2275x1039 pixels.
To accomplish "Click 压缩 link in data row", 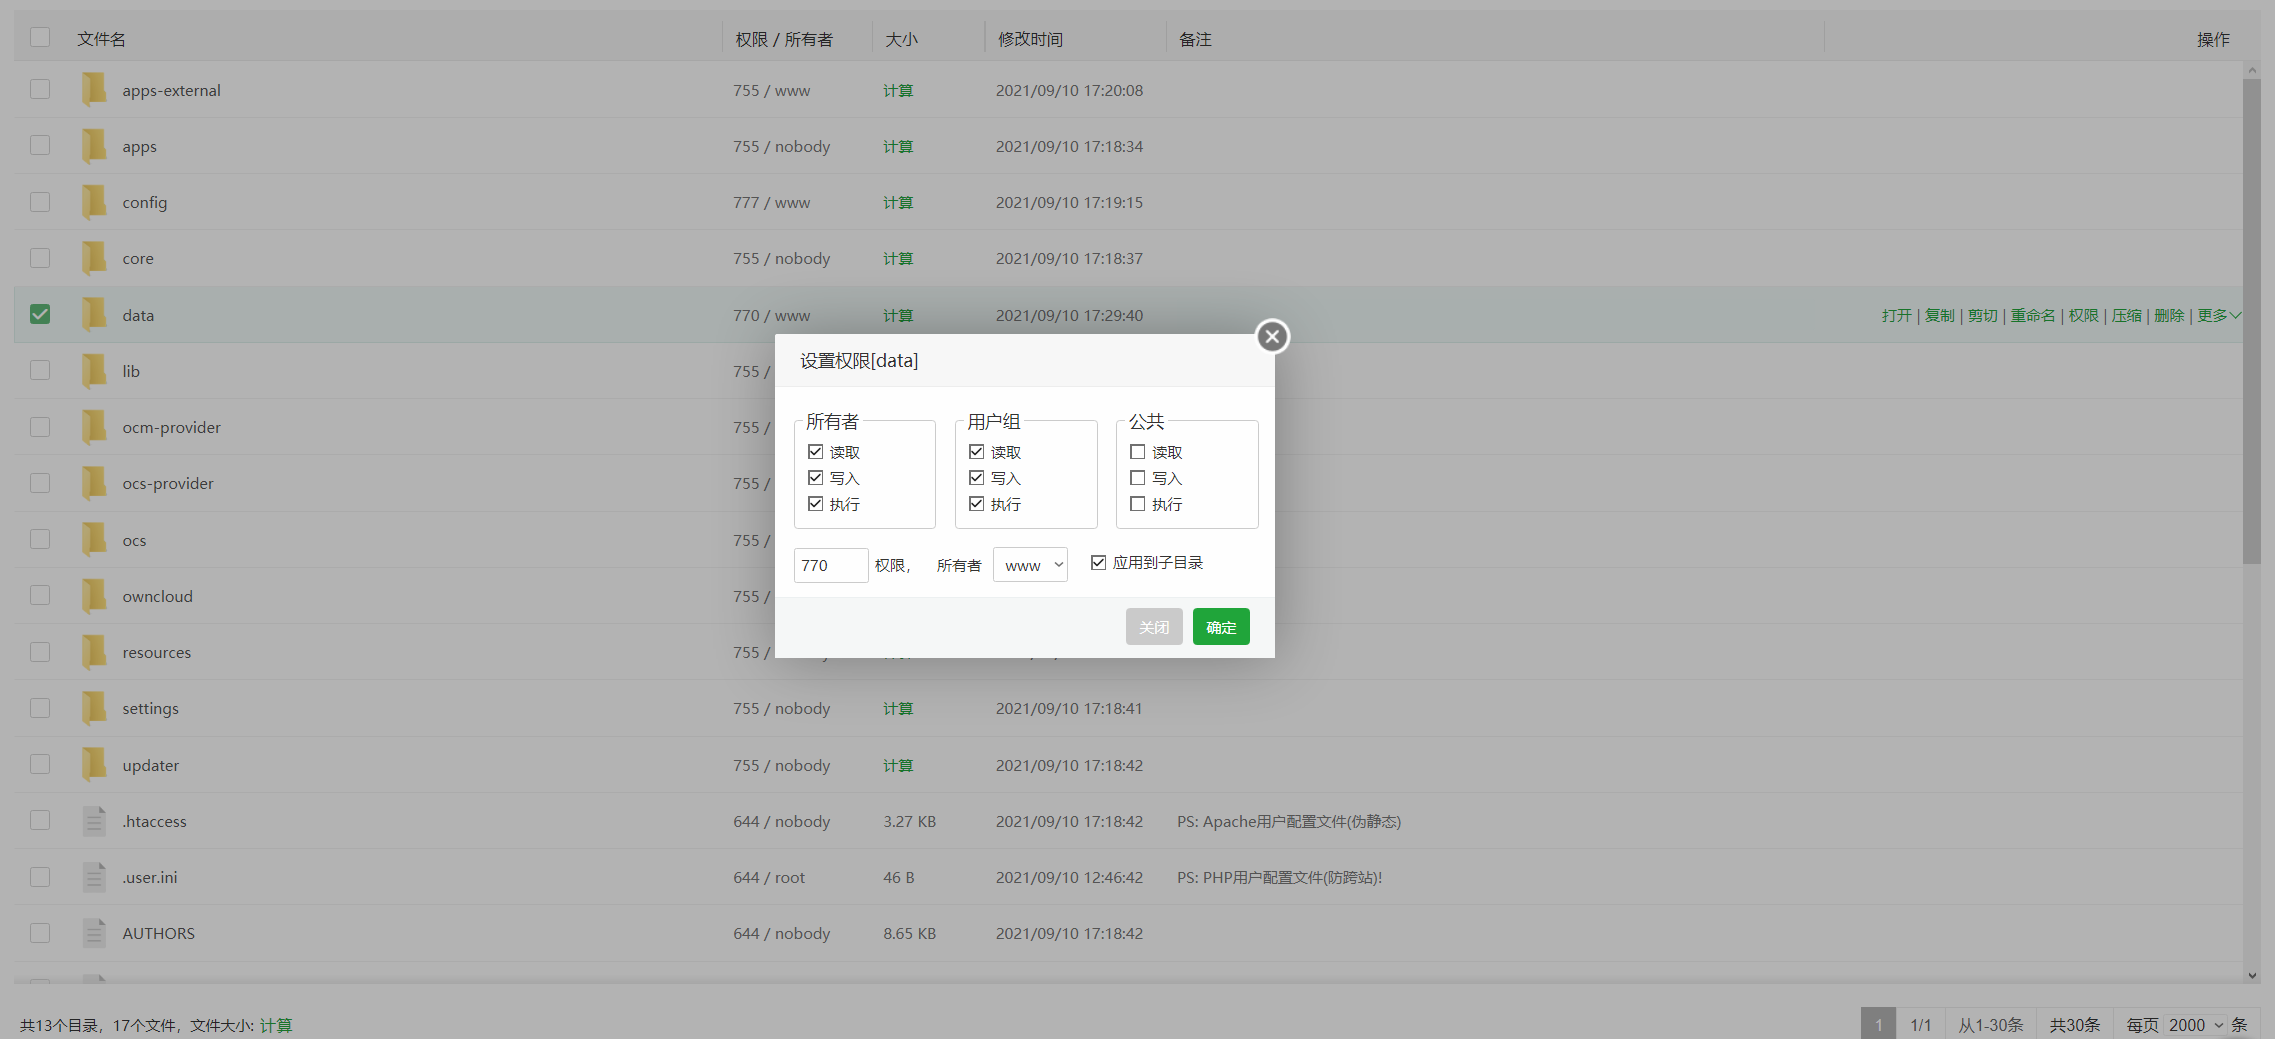I will tap(2127, 315).
